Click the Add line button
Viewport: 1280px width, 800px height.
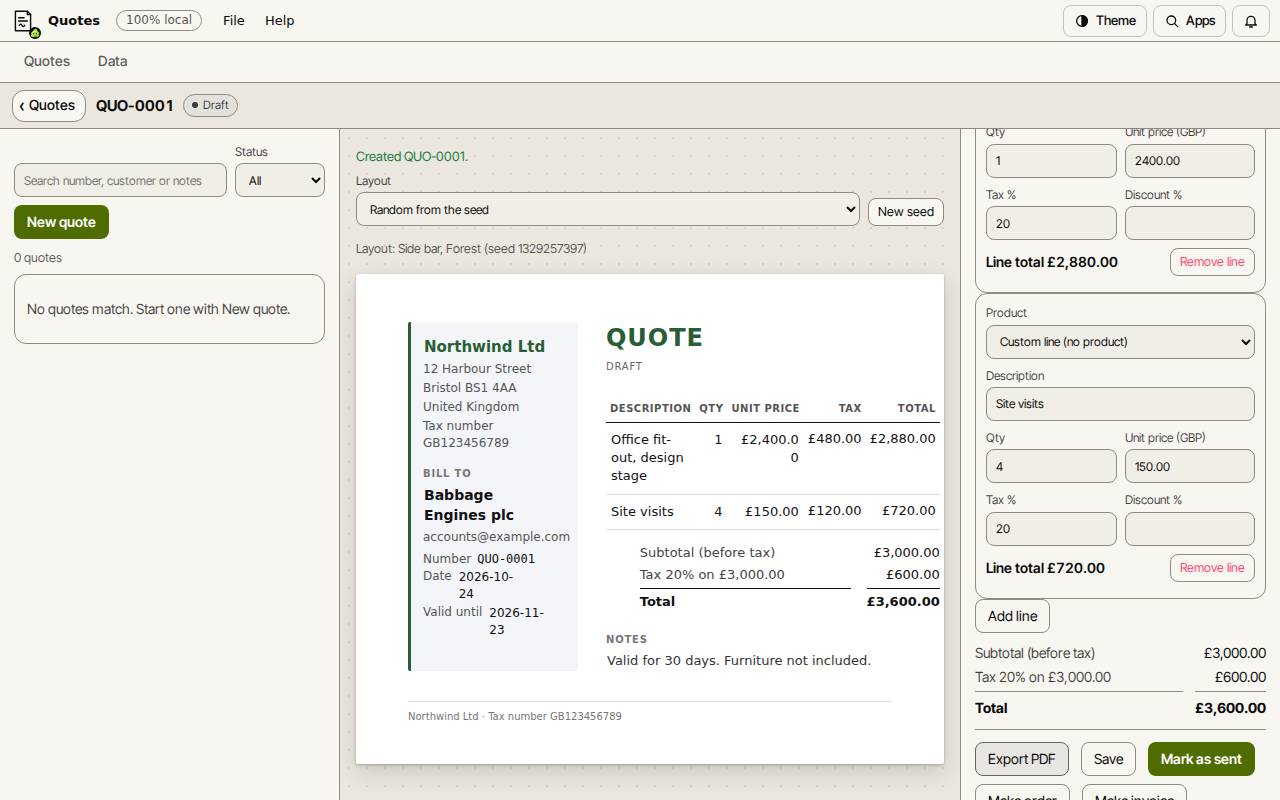pyautogui.click(x=1012, y=616)
